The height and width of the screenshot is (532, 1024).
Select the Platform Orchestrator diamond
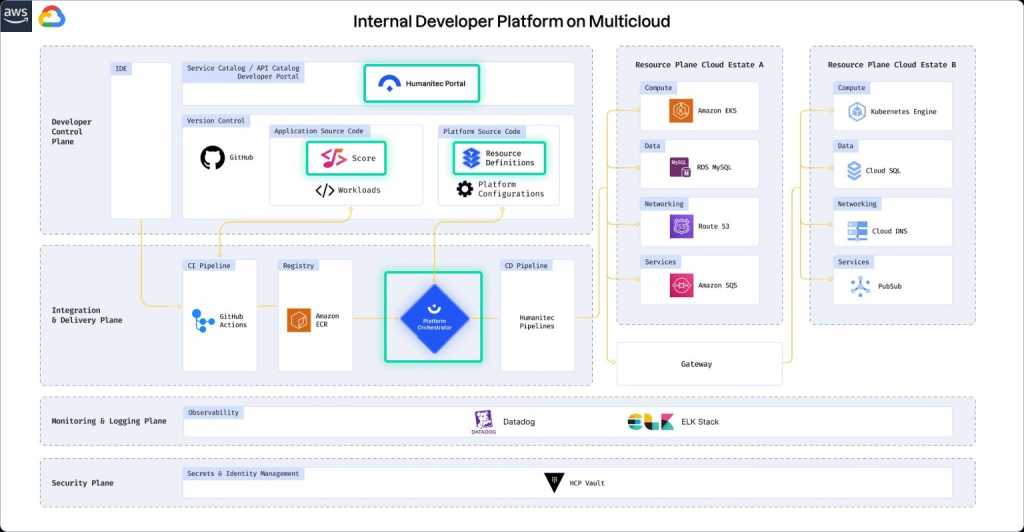[x=434, y=318]
